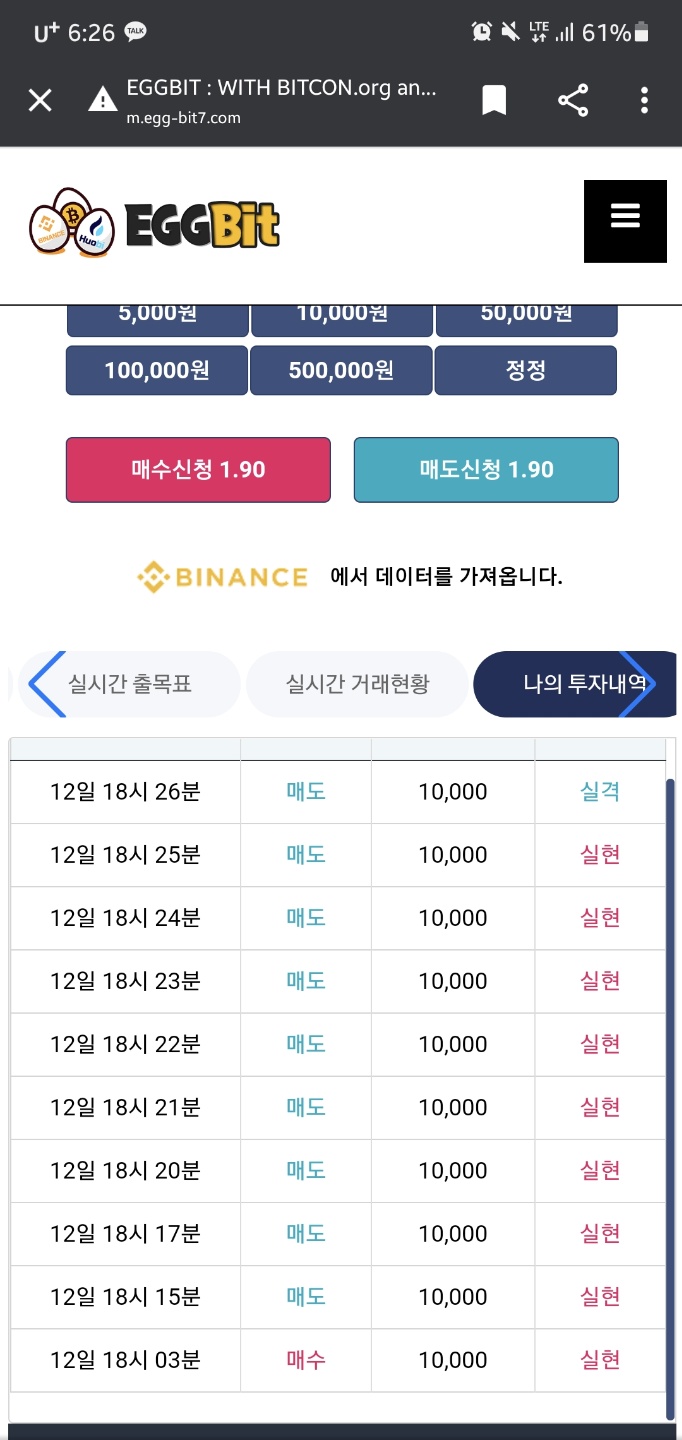Close the browser tab with X
Image resolution: width=682 pixels, height=1440 pixels.
[x=40, y=100]
